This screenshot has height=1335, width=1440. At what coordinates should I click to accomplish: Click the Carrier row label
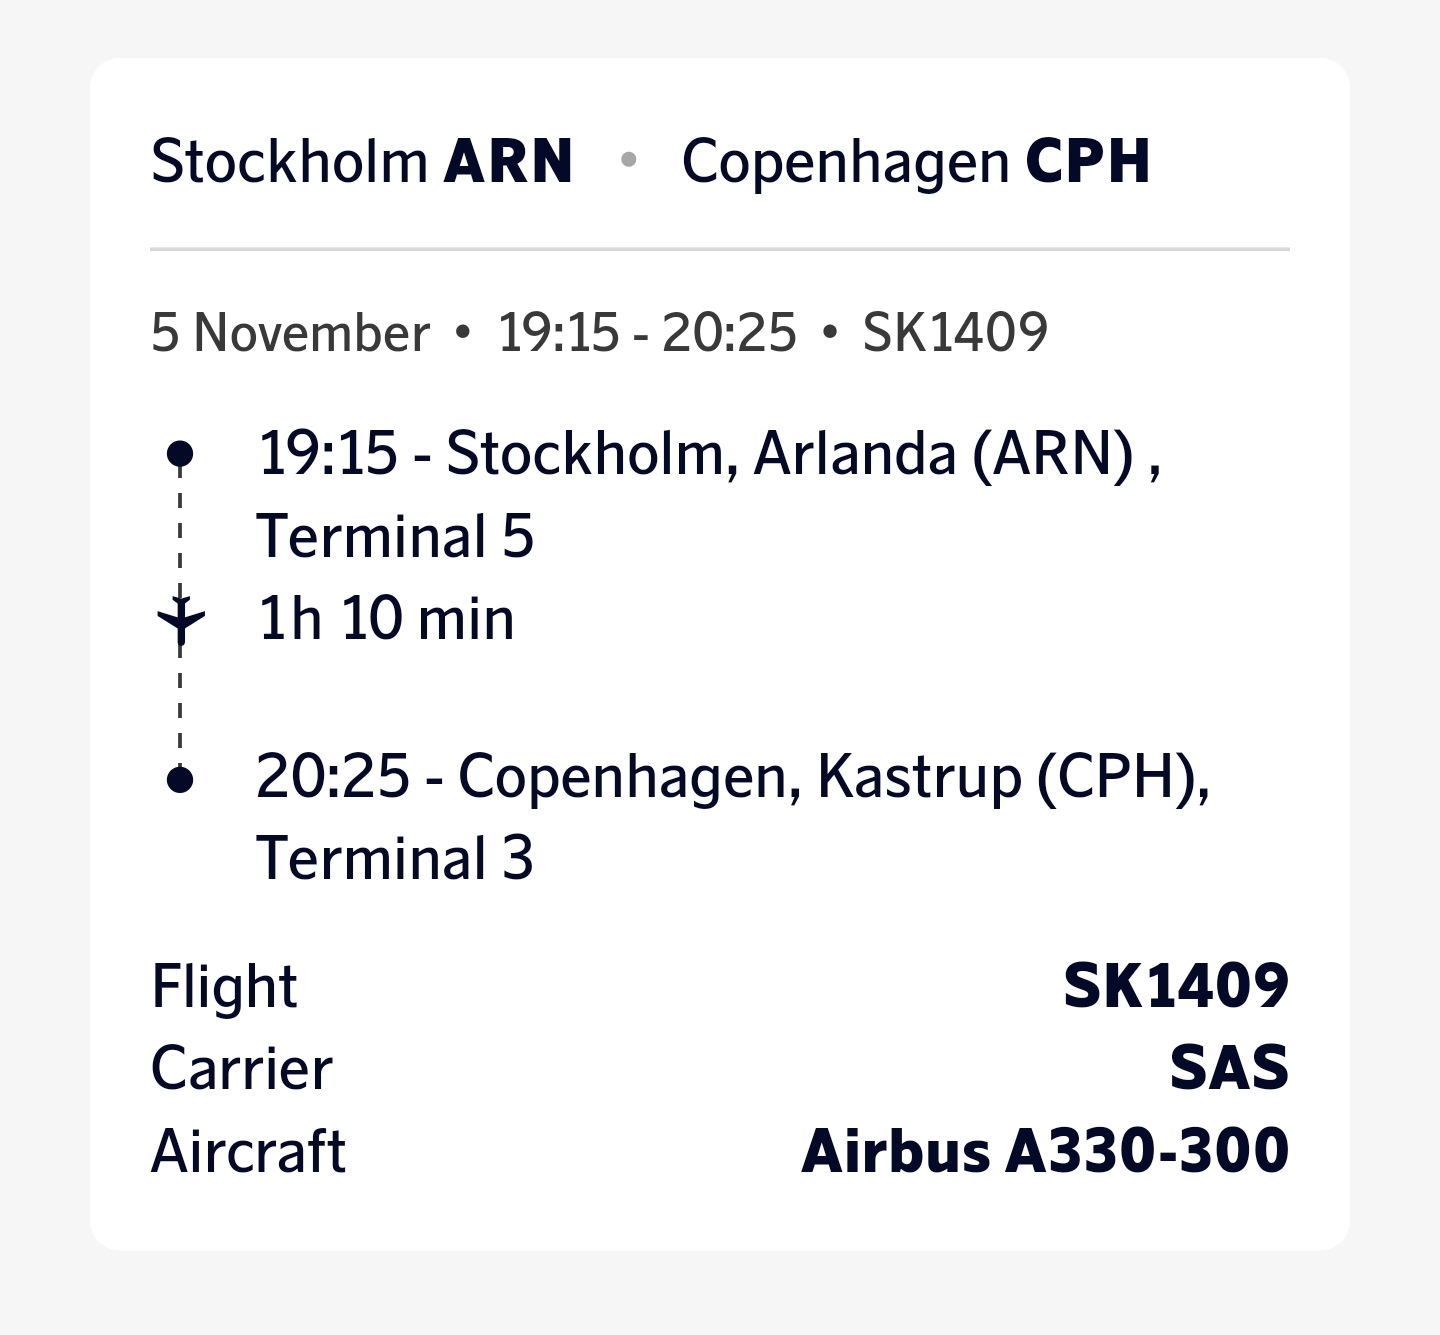click(x=241, y=1069)
